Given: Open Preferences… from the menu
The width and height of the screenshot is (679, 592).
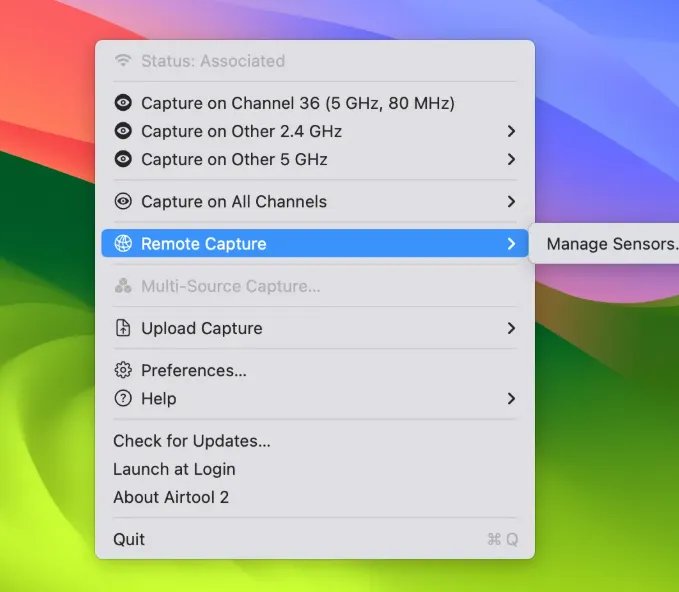Looking at the screenshot, I should click(x=315, y=370).
